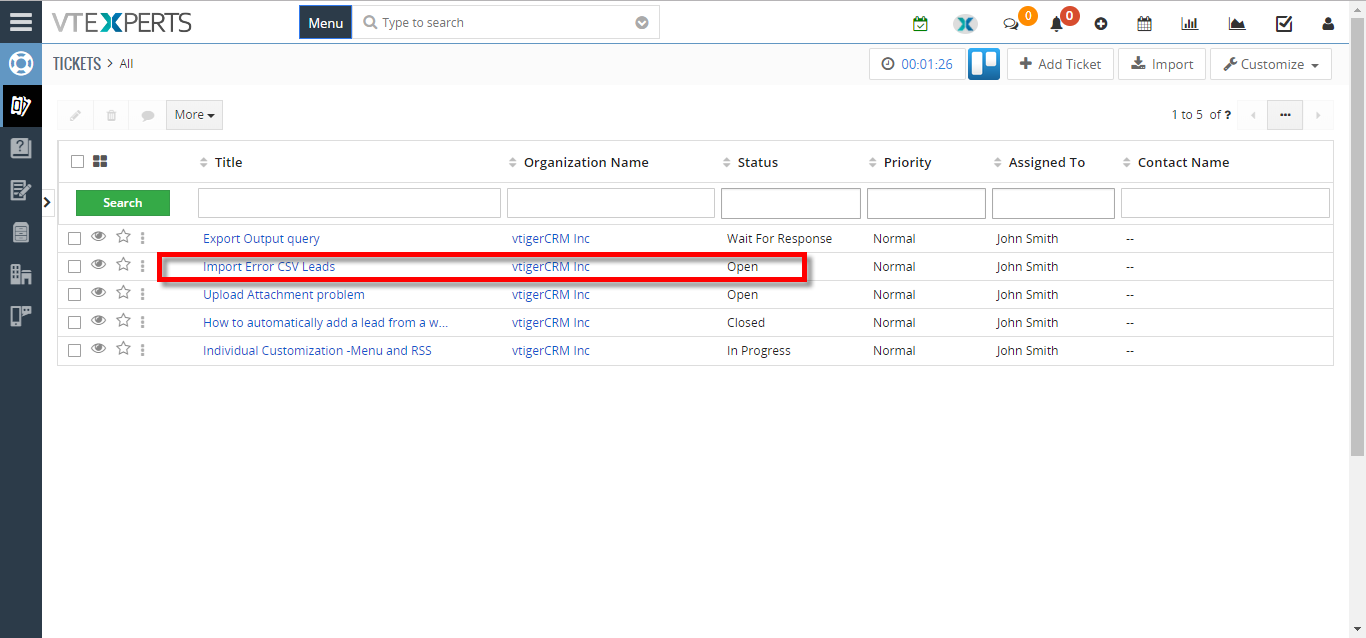Sort by Title column header
The height and width of the screenshot is (638, 1366).
point(228,162)
